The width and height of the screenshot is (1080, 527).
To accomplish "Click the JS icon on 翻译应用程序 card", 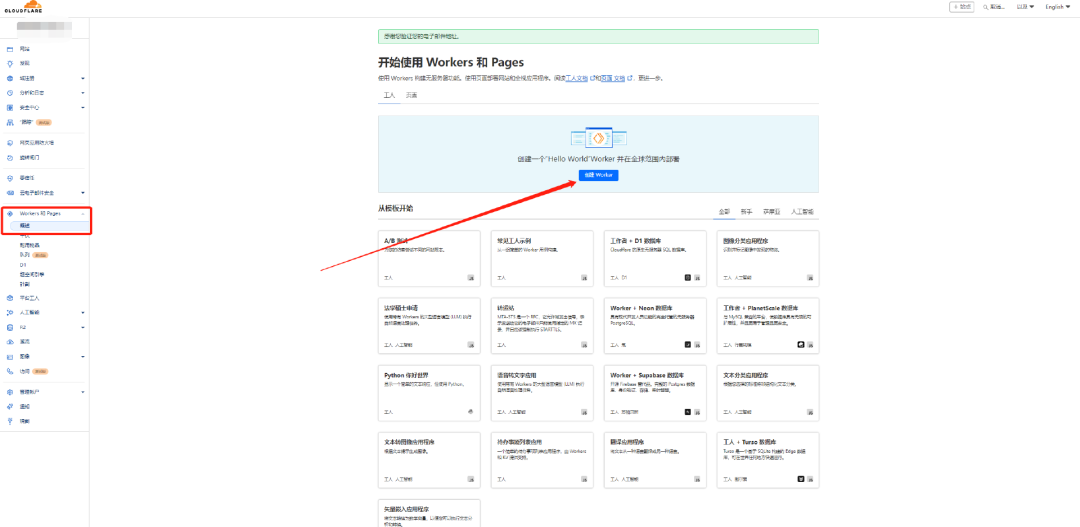I will click(697, 479).
